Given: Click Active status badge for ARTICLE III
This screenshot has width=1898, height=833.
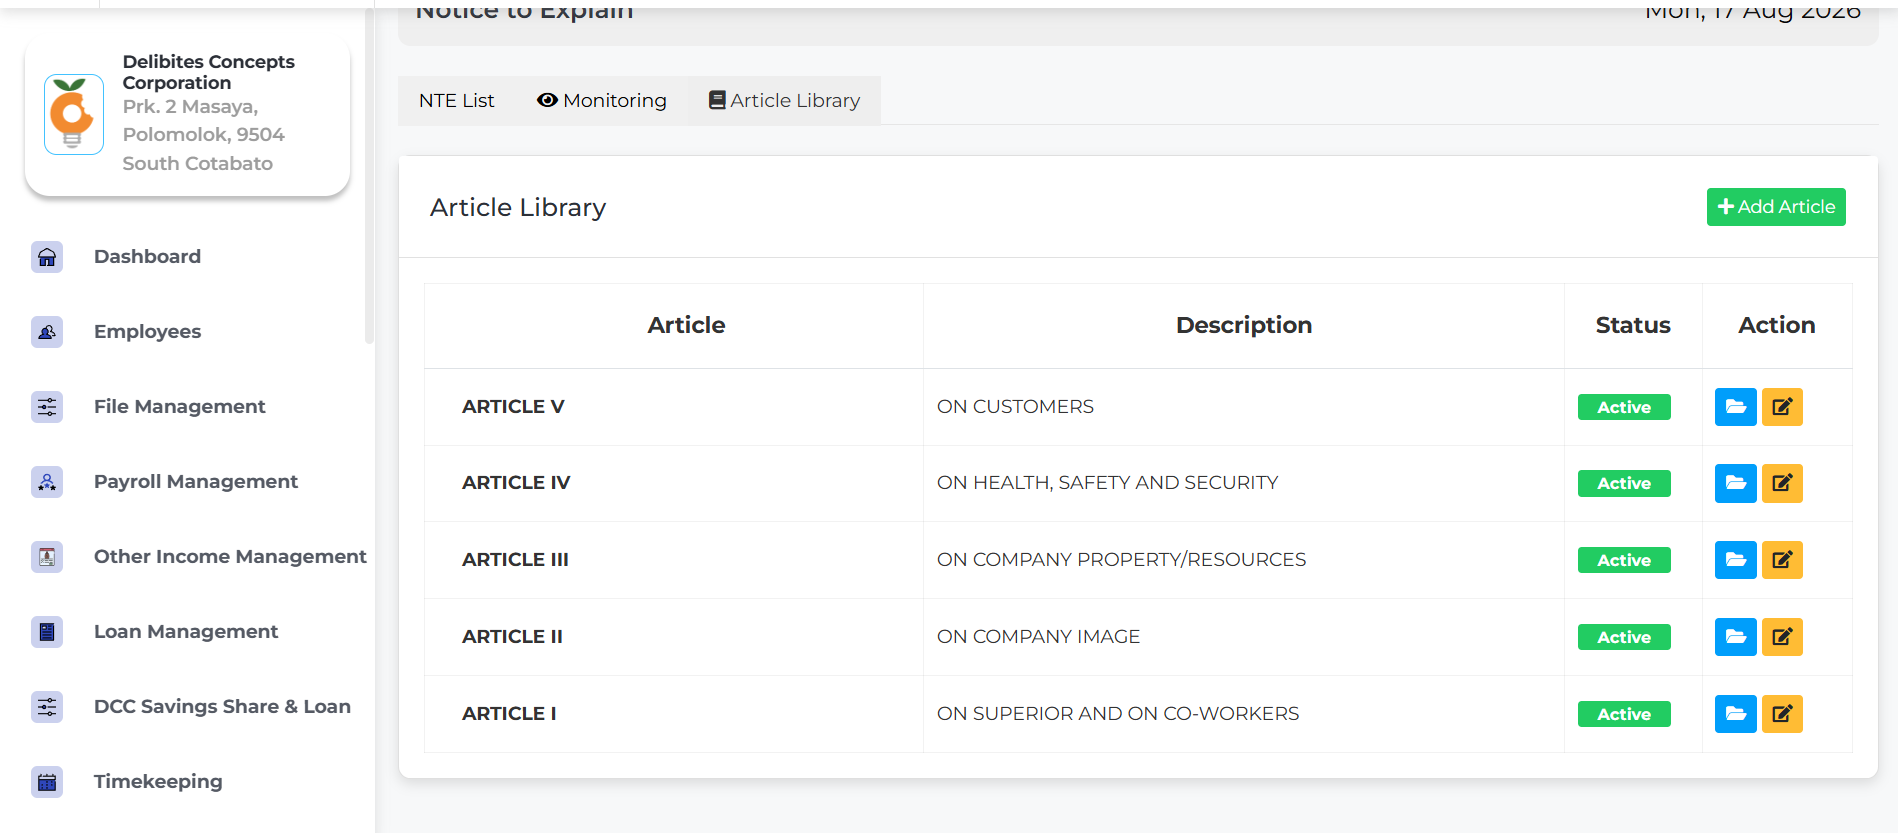Looking at the screenshot, I should pyautogui.click(x=1624, y=560).
